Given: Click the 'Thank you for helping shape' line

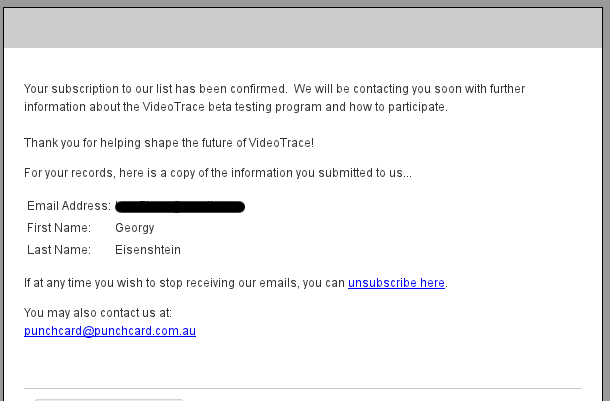Looking at the screenshot, I should click(x=169, y=143).
